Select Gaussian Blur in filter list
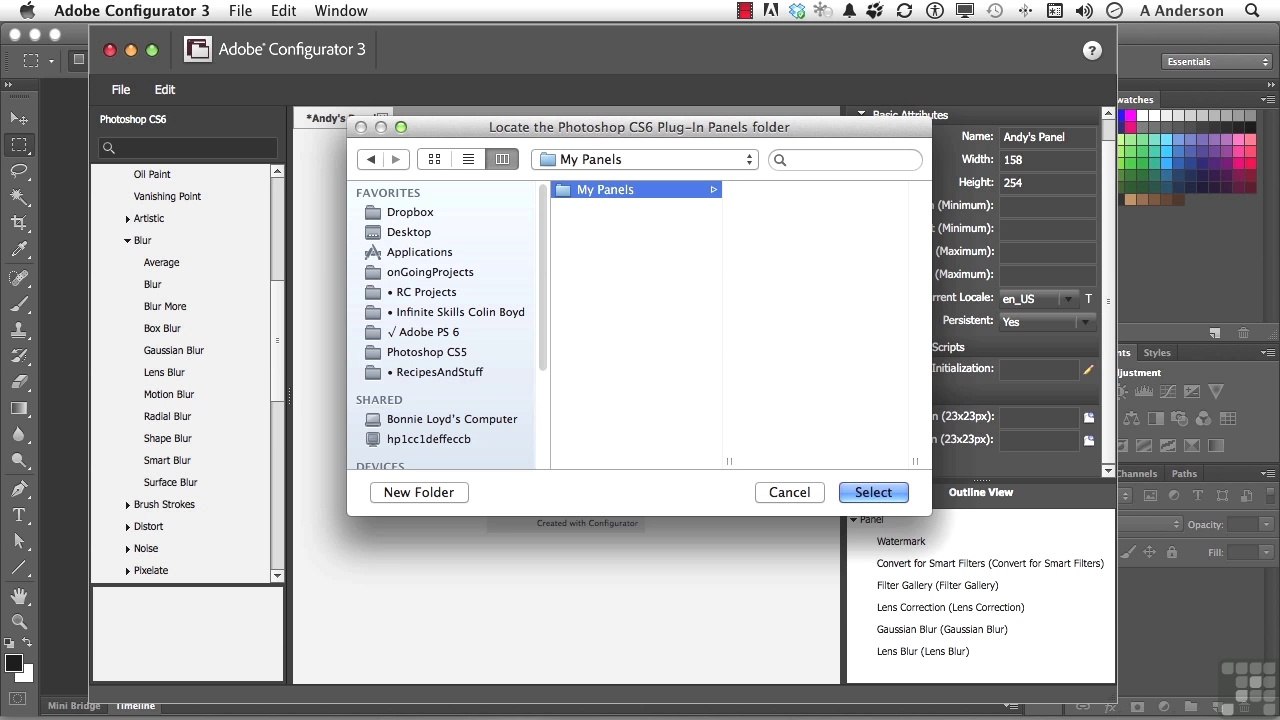The image size is (1280, 720). (174, 351)
